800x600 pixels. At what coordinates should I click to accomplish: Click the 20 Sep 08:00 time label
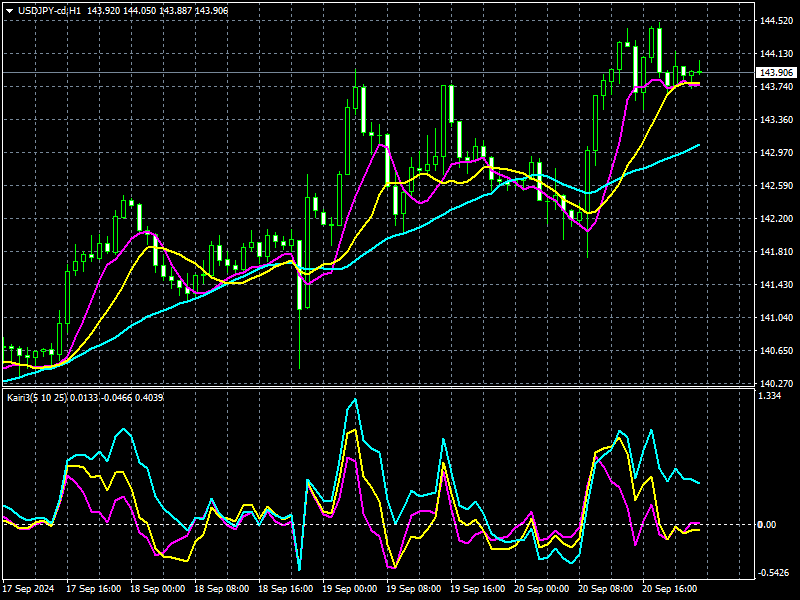(x=606, y=589)
